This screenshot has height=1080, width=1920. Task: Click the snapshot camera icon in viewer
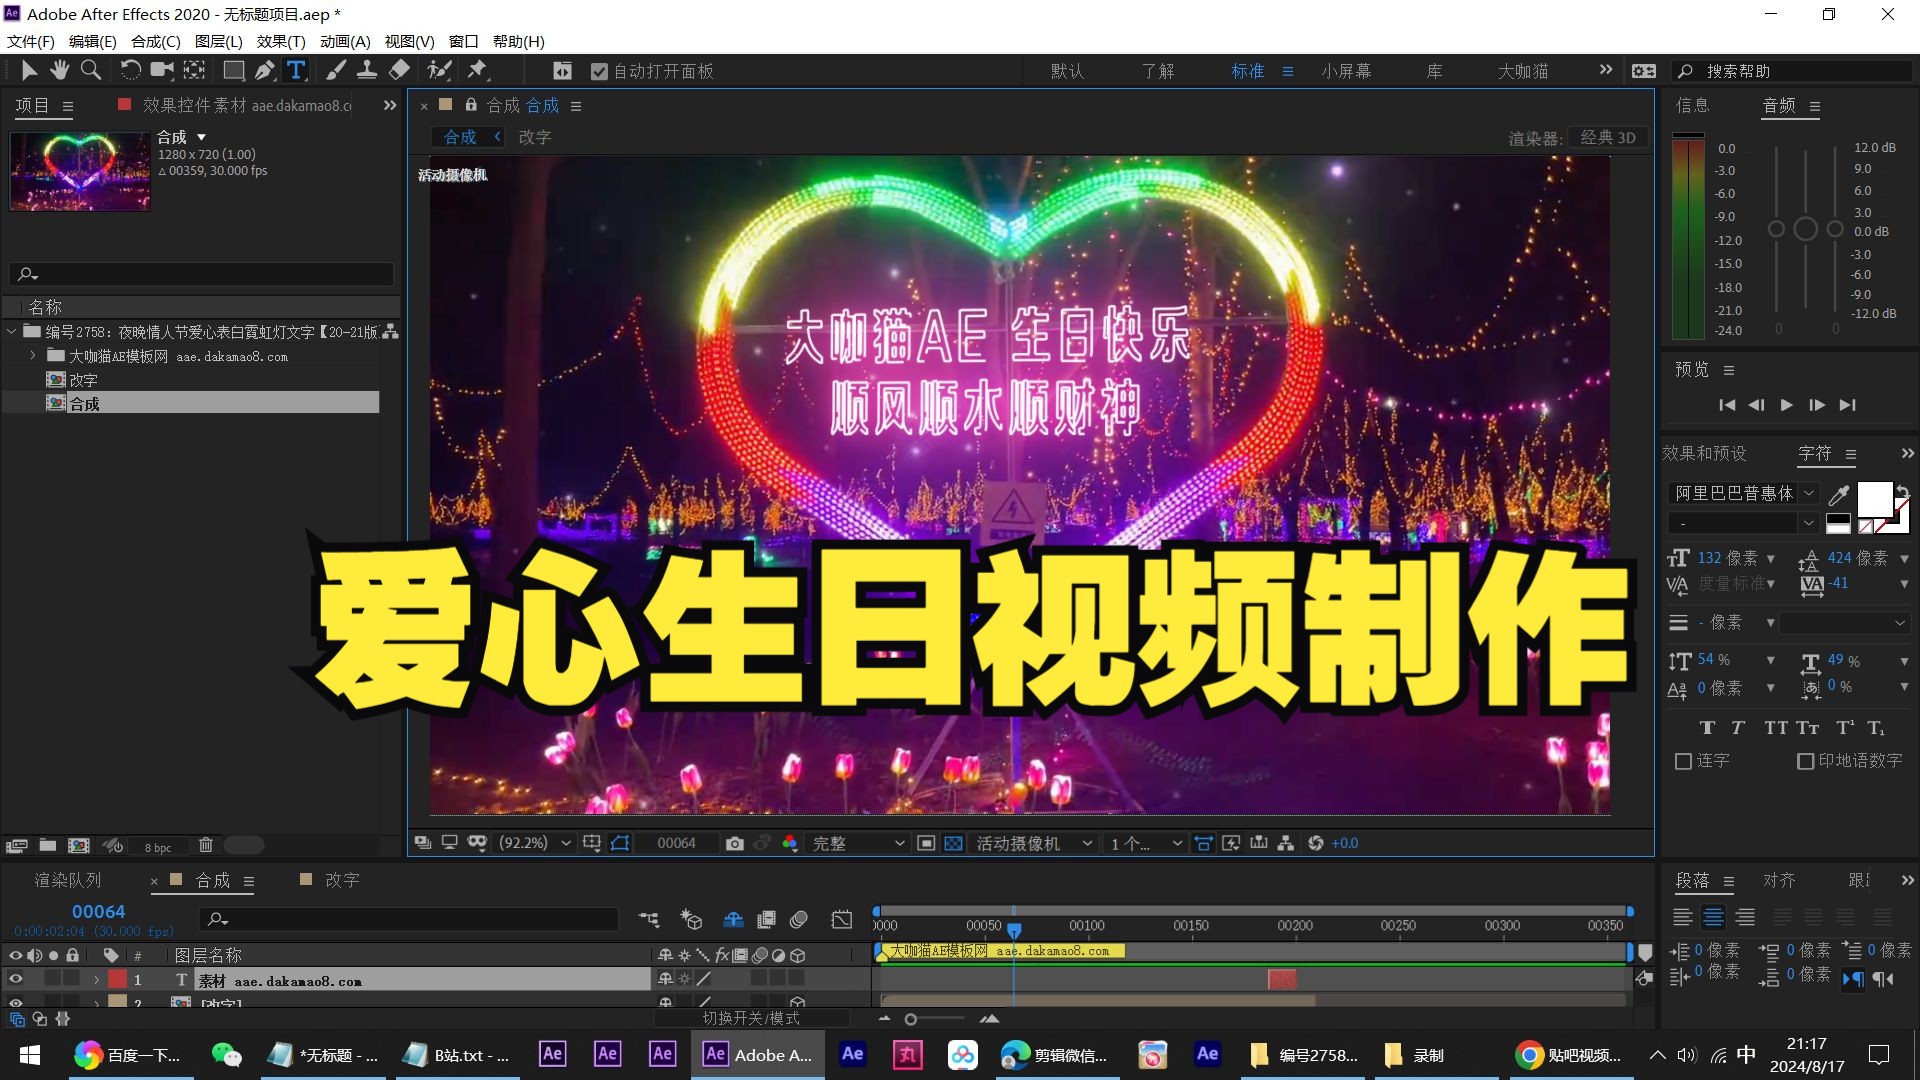[735, 843]
